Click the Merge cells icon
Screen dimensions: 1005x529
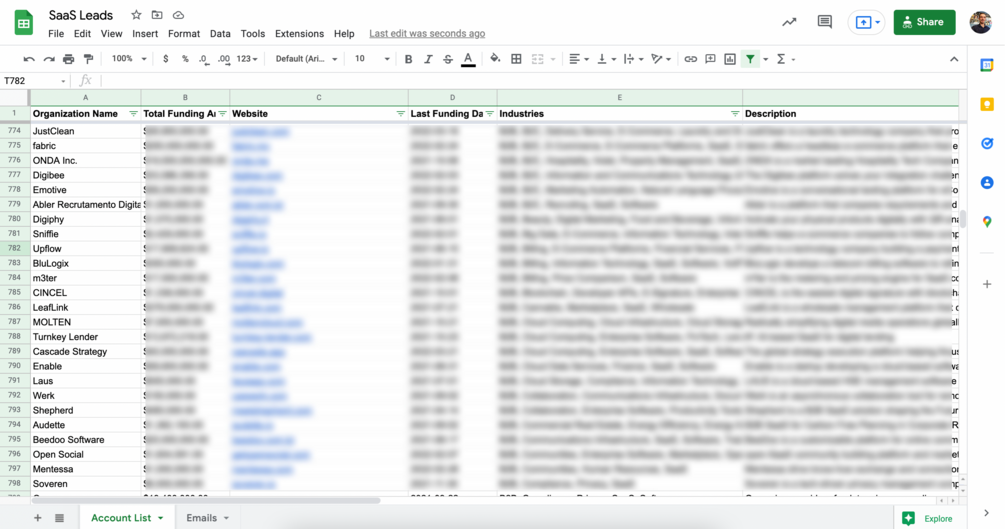pos(538,59)
